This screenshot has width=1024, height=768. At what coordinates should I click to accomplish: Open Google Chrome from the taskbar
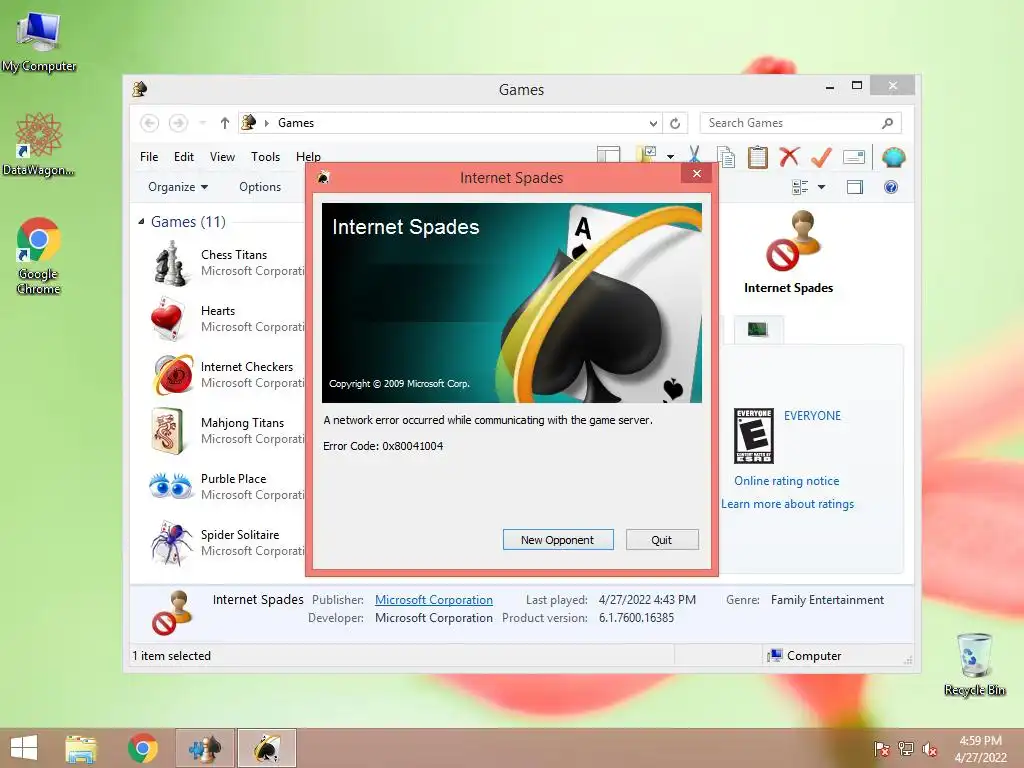click(142, 748)
